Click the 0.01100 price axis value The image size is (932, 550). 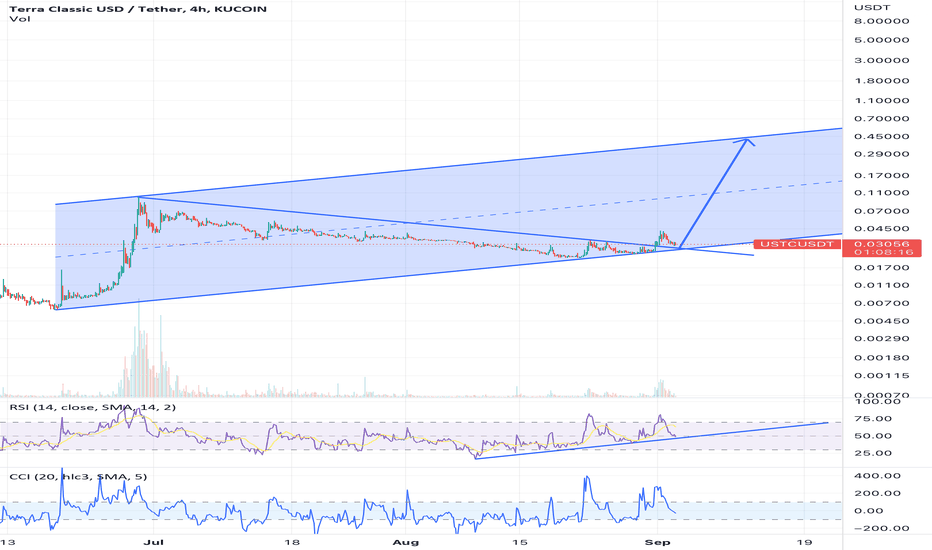(881, 285)
